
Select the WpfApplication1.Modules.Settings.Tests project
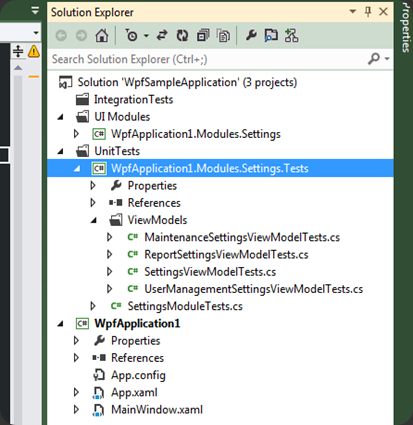[x=210, y=168]
